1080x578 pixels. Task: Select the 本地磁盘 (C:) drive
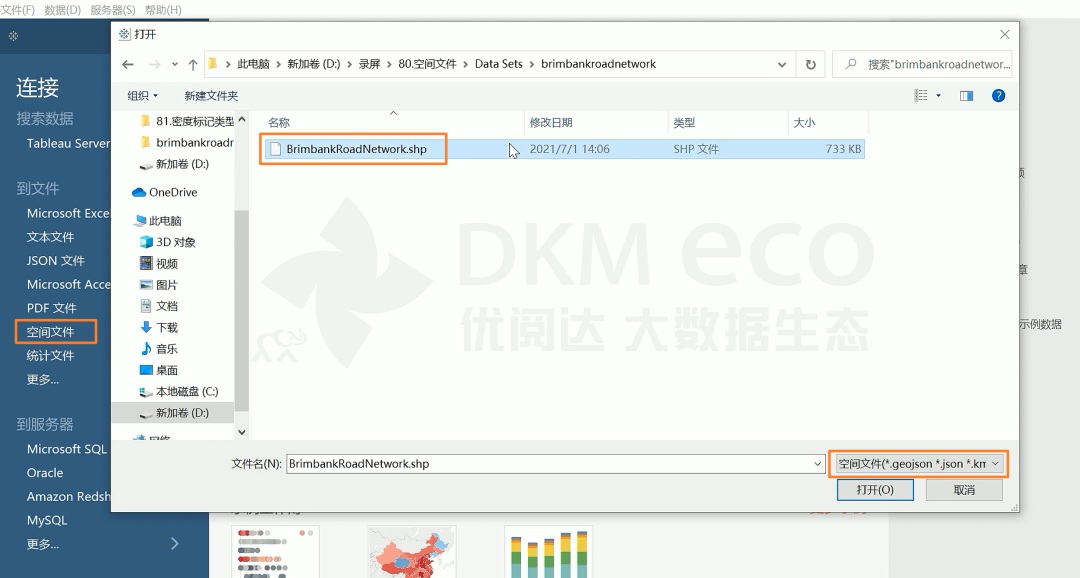[x=186, y=392]
